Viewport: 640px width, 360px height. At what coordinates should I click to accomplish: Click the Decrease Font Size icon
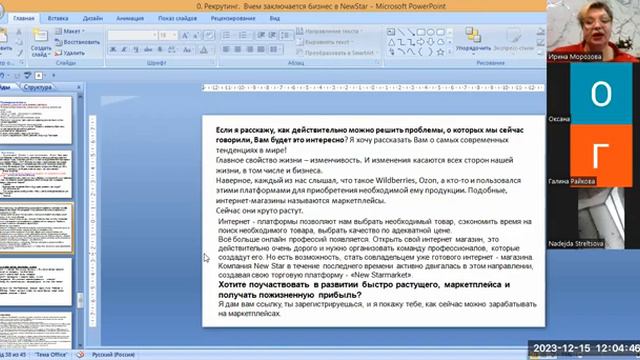click(x=196, y=36)
